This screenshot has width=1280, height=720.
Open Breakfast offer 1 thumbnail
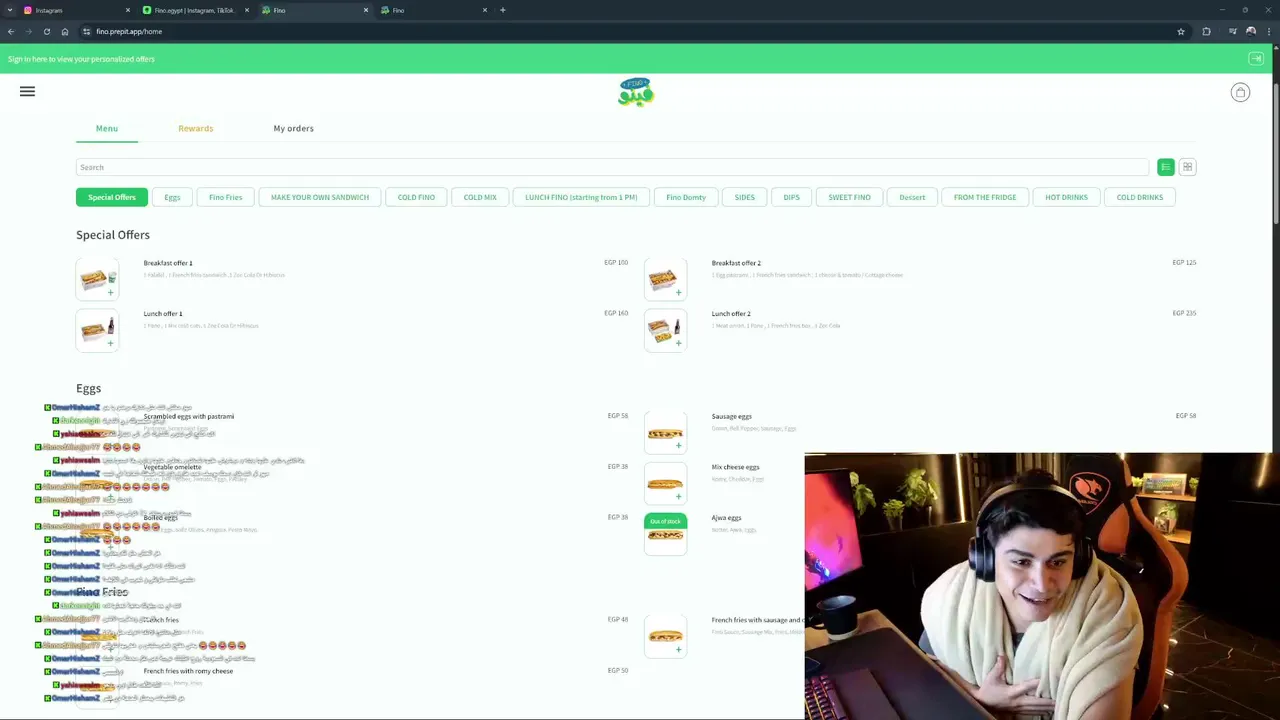pyautogui.click(x=97, y=278)
